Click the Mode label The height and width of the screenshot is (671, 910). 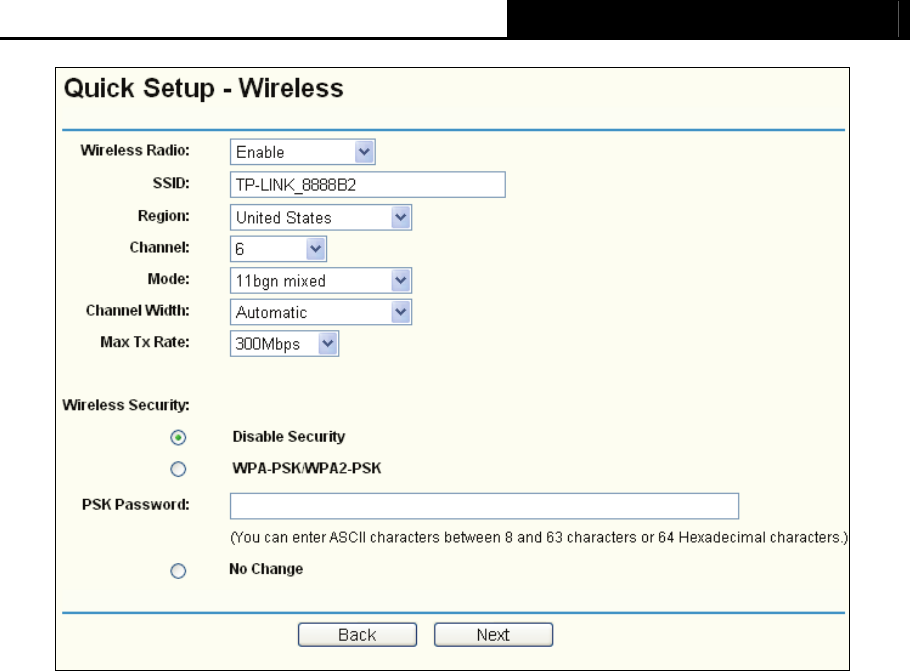(168, 279)
